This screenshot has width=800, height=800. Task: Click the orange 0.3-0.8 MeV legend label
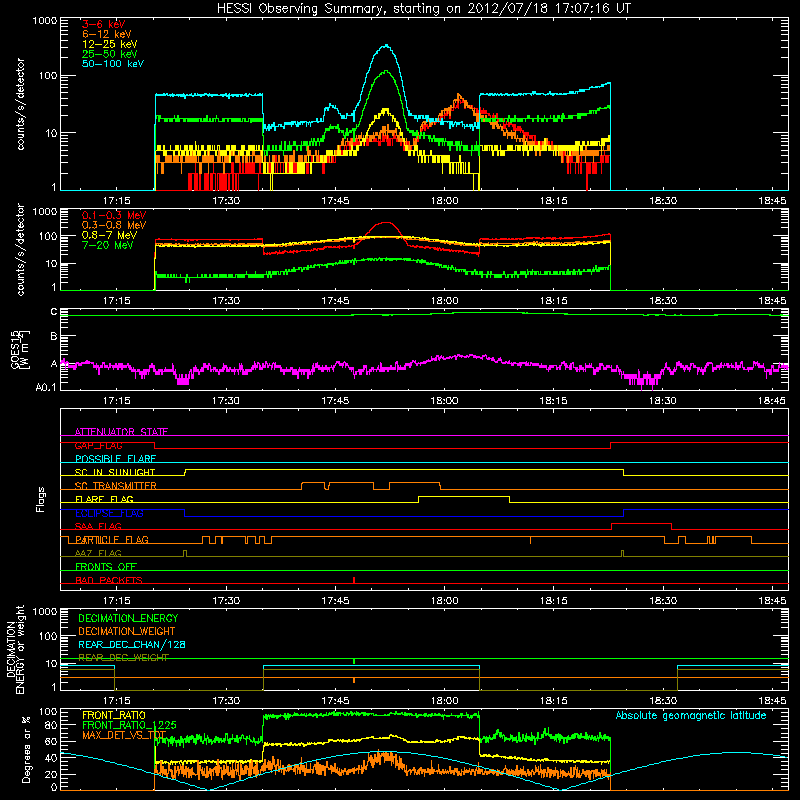[x=114, y=225]
